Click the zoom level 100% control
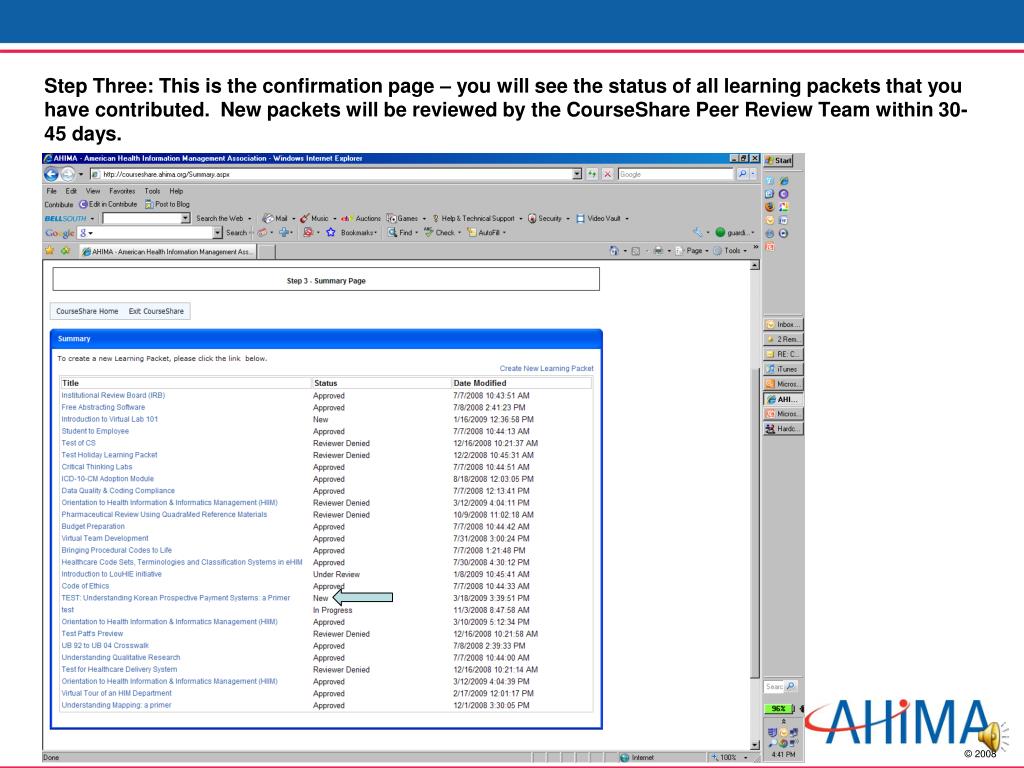This screenshot has height=768, width=1024. (729, 758)
